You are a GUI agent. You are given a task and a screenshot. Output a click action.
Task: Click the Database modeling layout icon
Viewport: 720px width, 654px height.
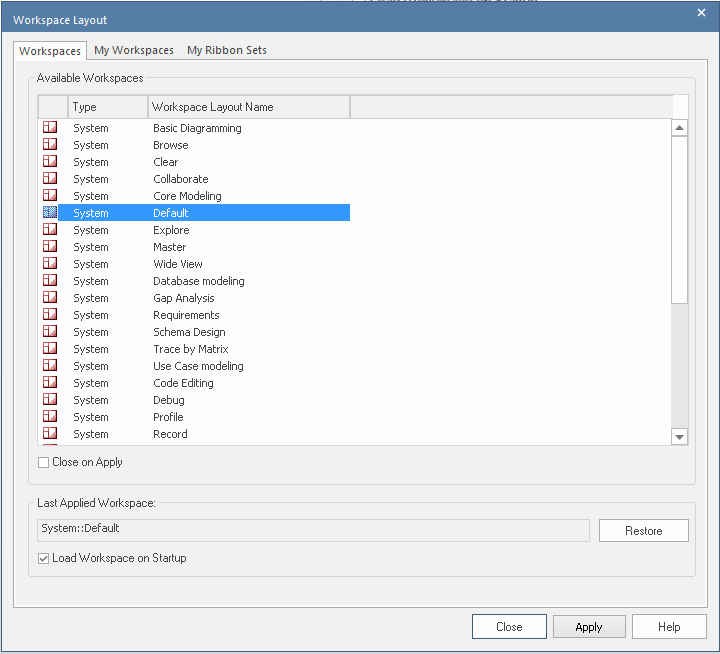pos(50,281)
